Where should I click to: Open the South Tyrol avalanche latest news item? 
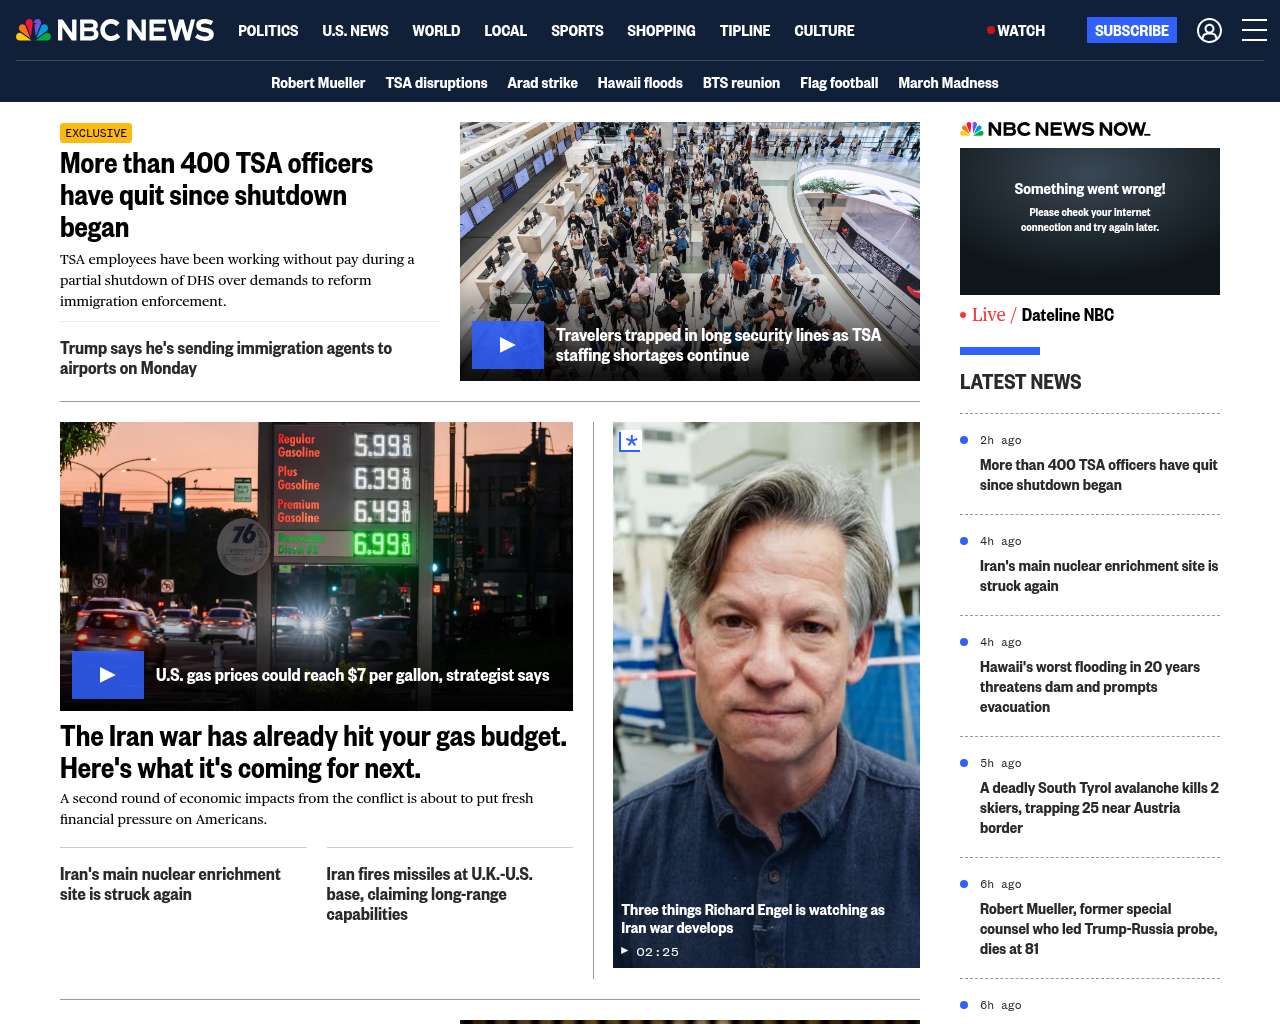[x=1098, y=807]
